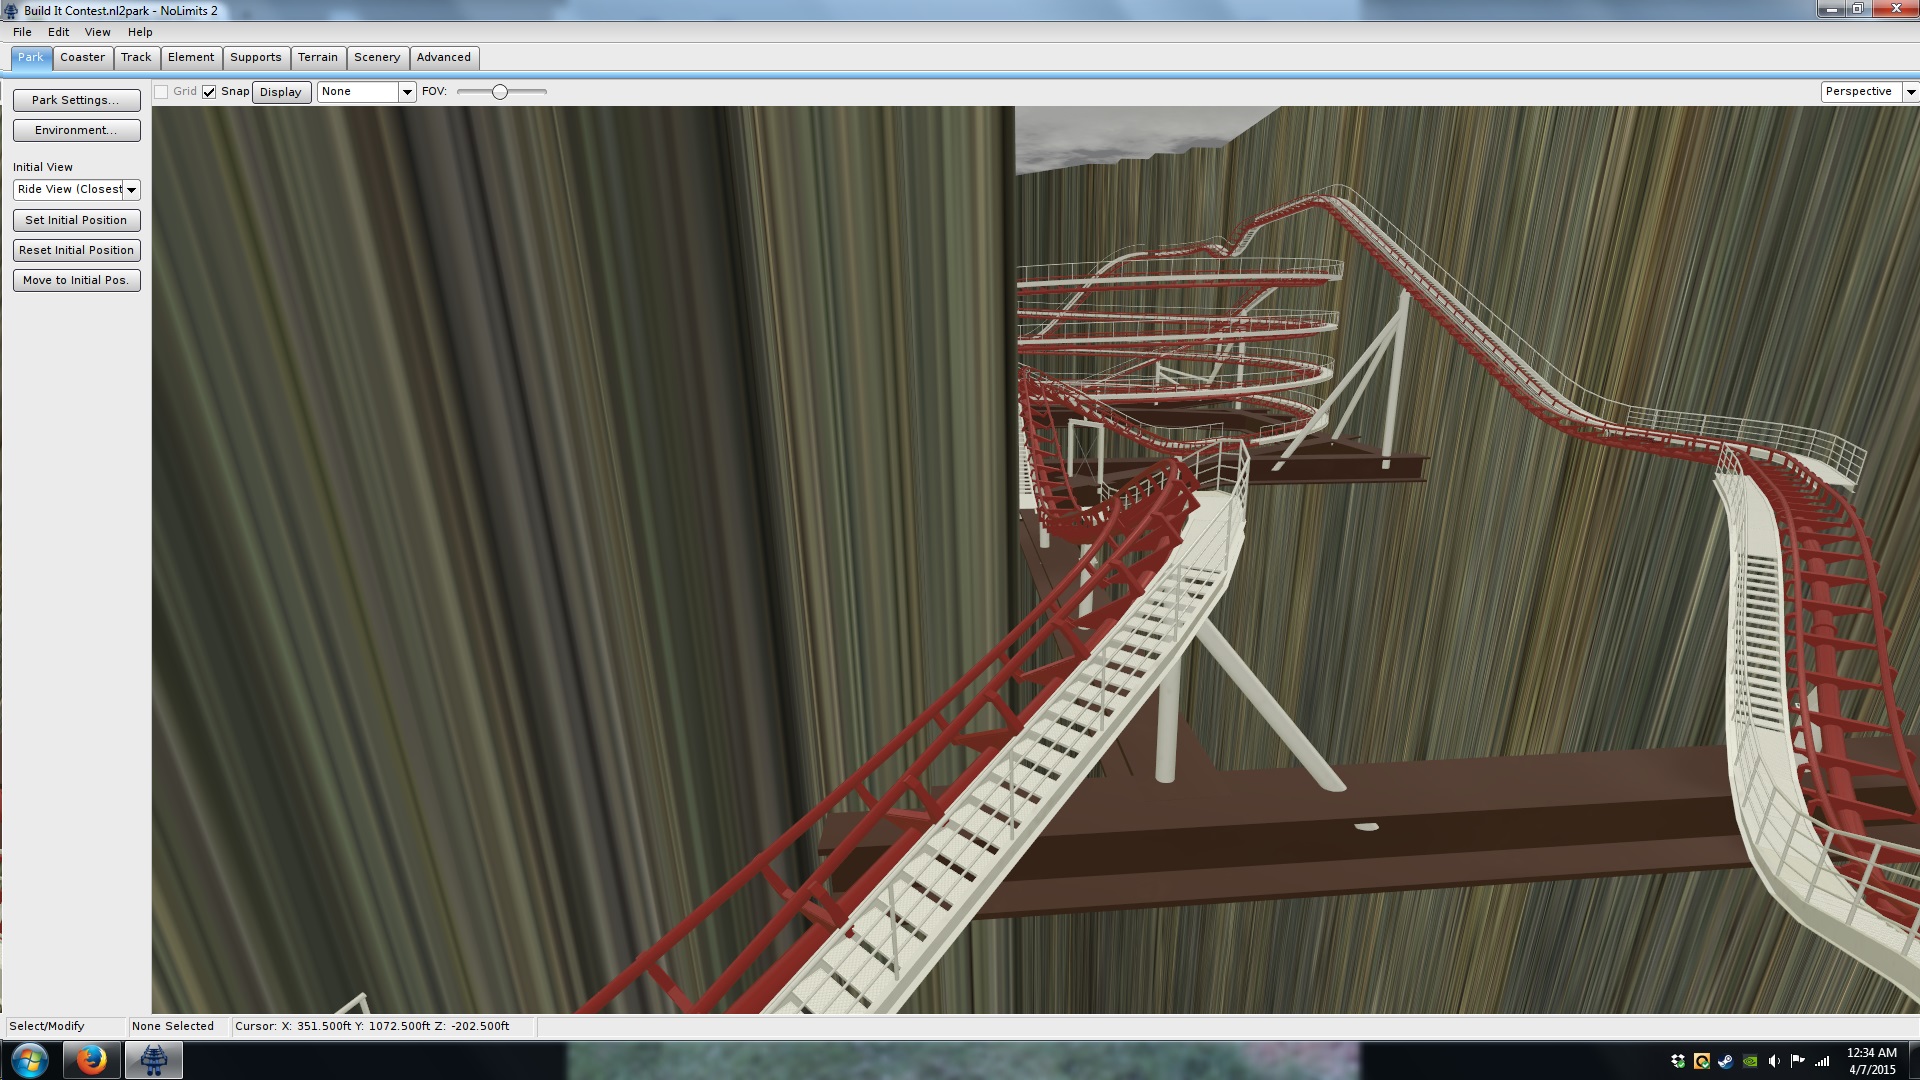Open the Action Center flag icon

point(1798,1061)
